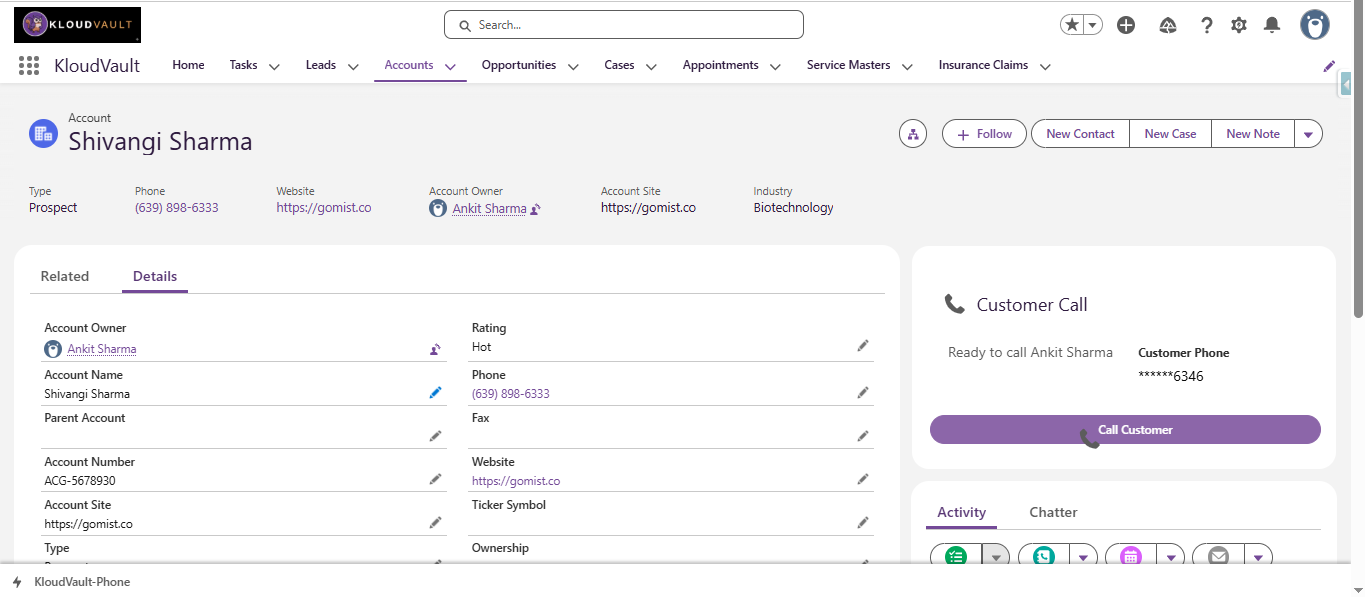Open the favorites list dropdown arrow

1093,25
